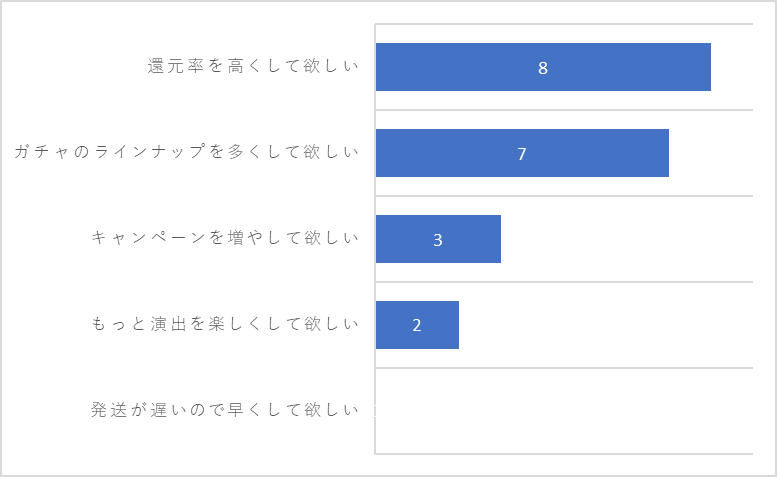Image resolution: width=777 pixels, height=477 pixels.
Task: Click the キャンペーンを増やして欲しい category label
Action: click(x=225, y=238)
